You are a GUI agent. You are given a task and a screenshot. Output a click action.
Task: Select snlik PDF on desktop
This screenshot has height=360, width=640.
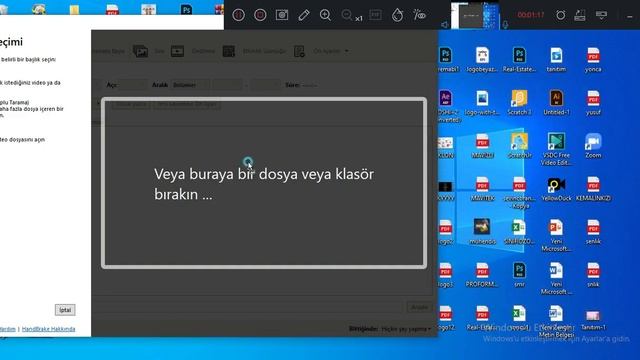[x=593, y=275]
